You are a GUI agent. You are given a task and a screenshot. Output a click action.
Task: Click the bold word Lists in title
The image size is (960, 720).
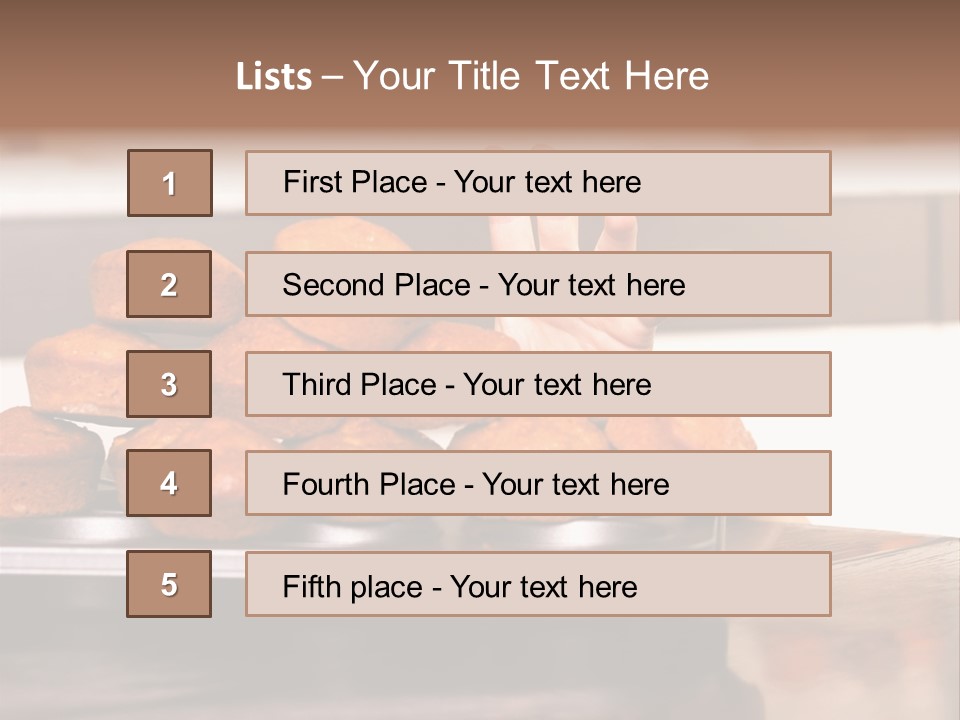tap(274, 77)
